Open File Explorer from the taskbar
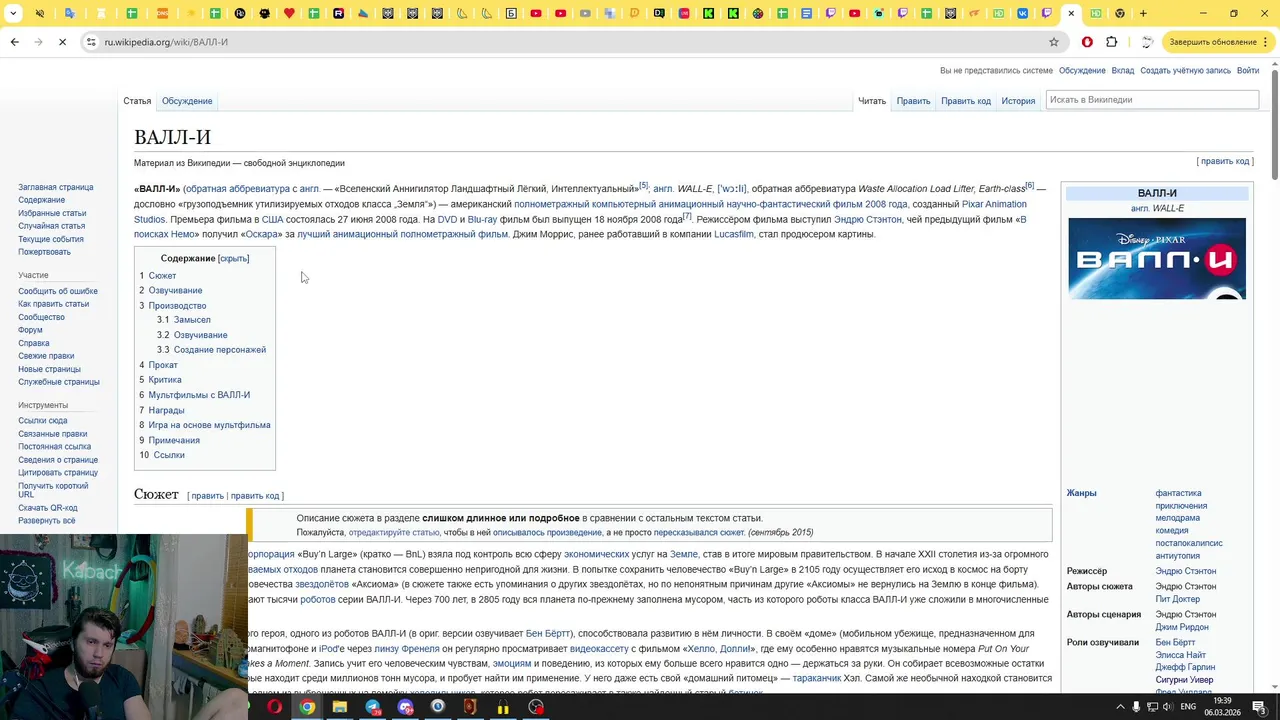 pyautogui.click(x=340, y=707)
